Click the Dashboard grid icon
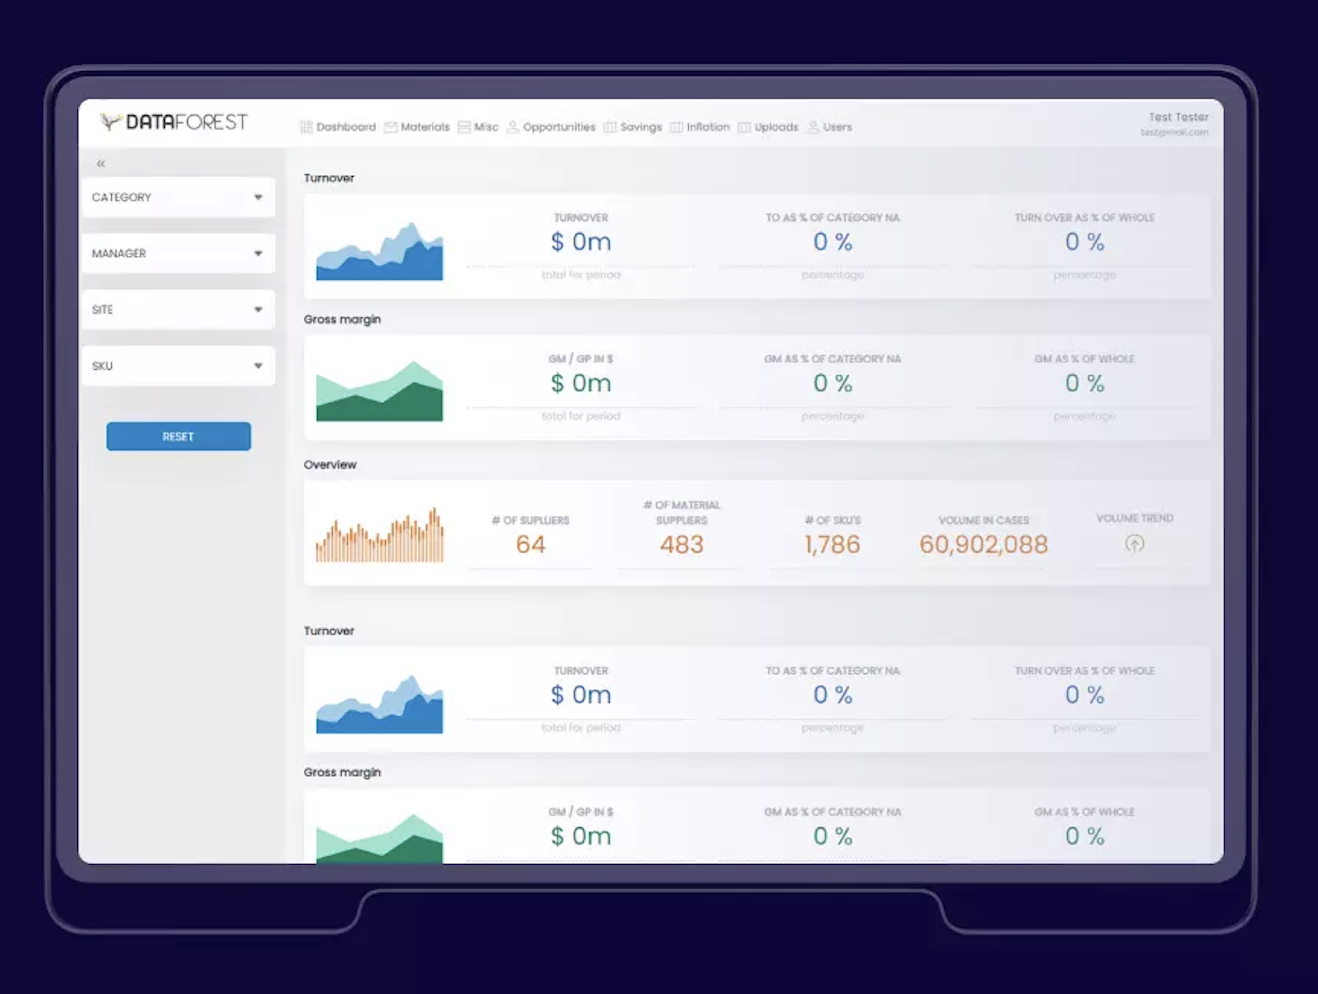Image resolution: width=1318 pixels, height=994 pixels. click(306, 127)
